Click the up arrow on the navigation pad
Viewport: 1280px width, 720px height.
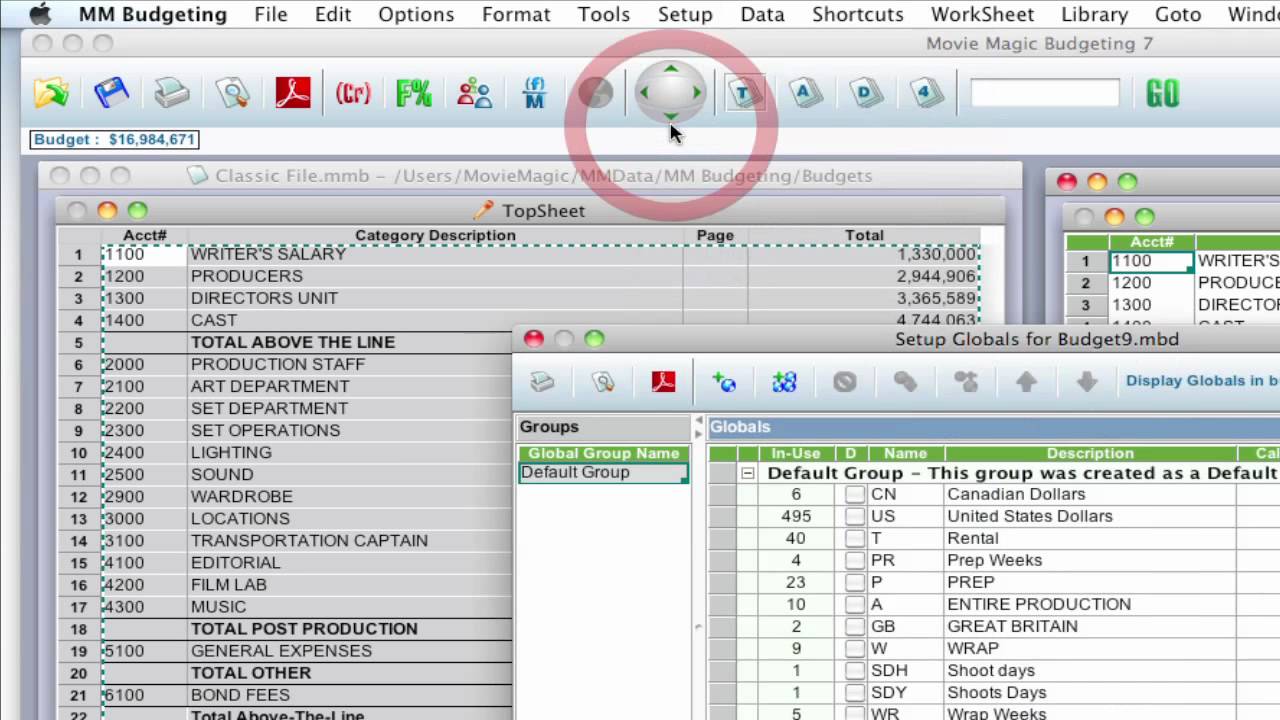[x=671, y=69]
